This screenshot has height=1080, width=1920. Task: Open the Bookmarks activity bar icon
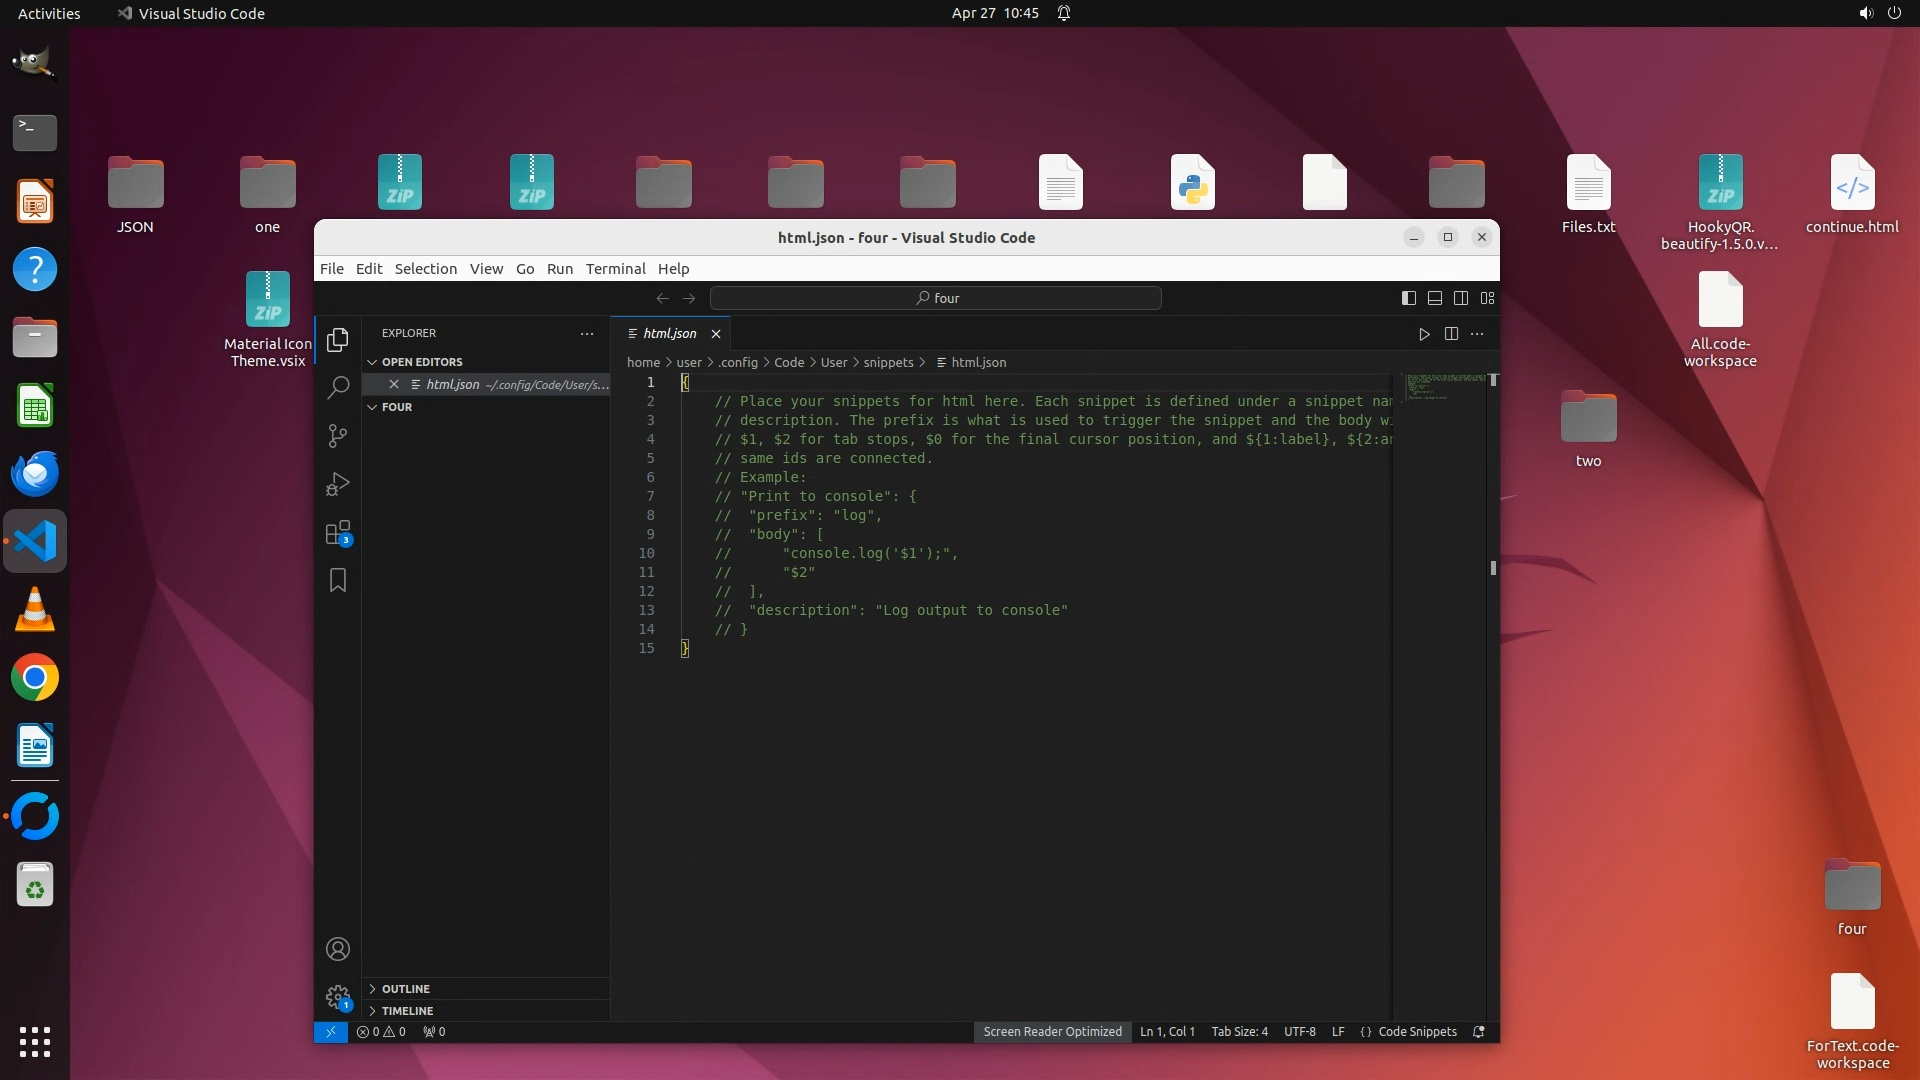pos(338,580)
